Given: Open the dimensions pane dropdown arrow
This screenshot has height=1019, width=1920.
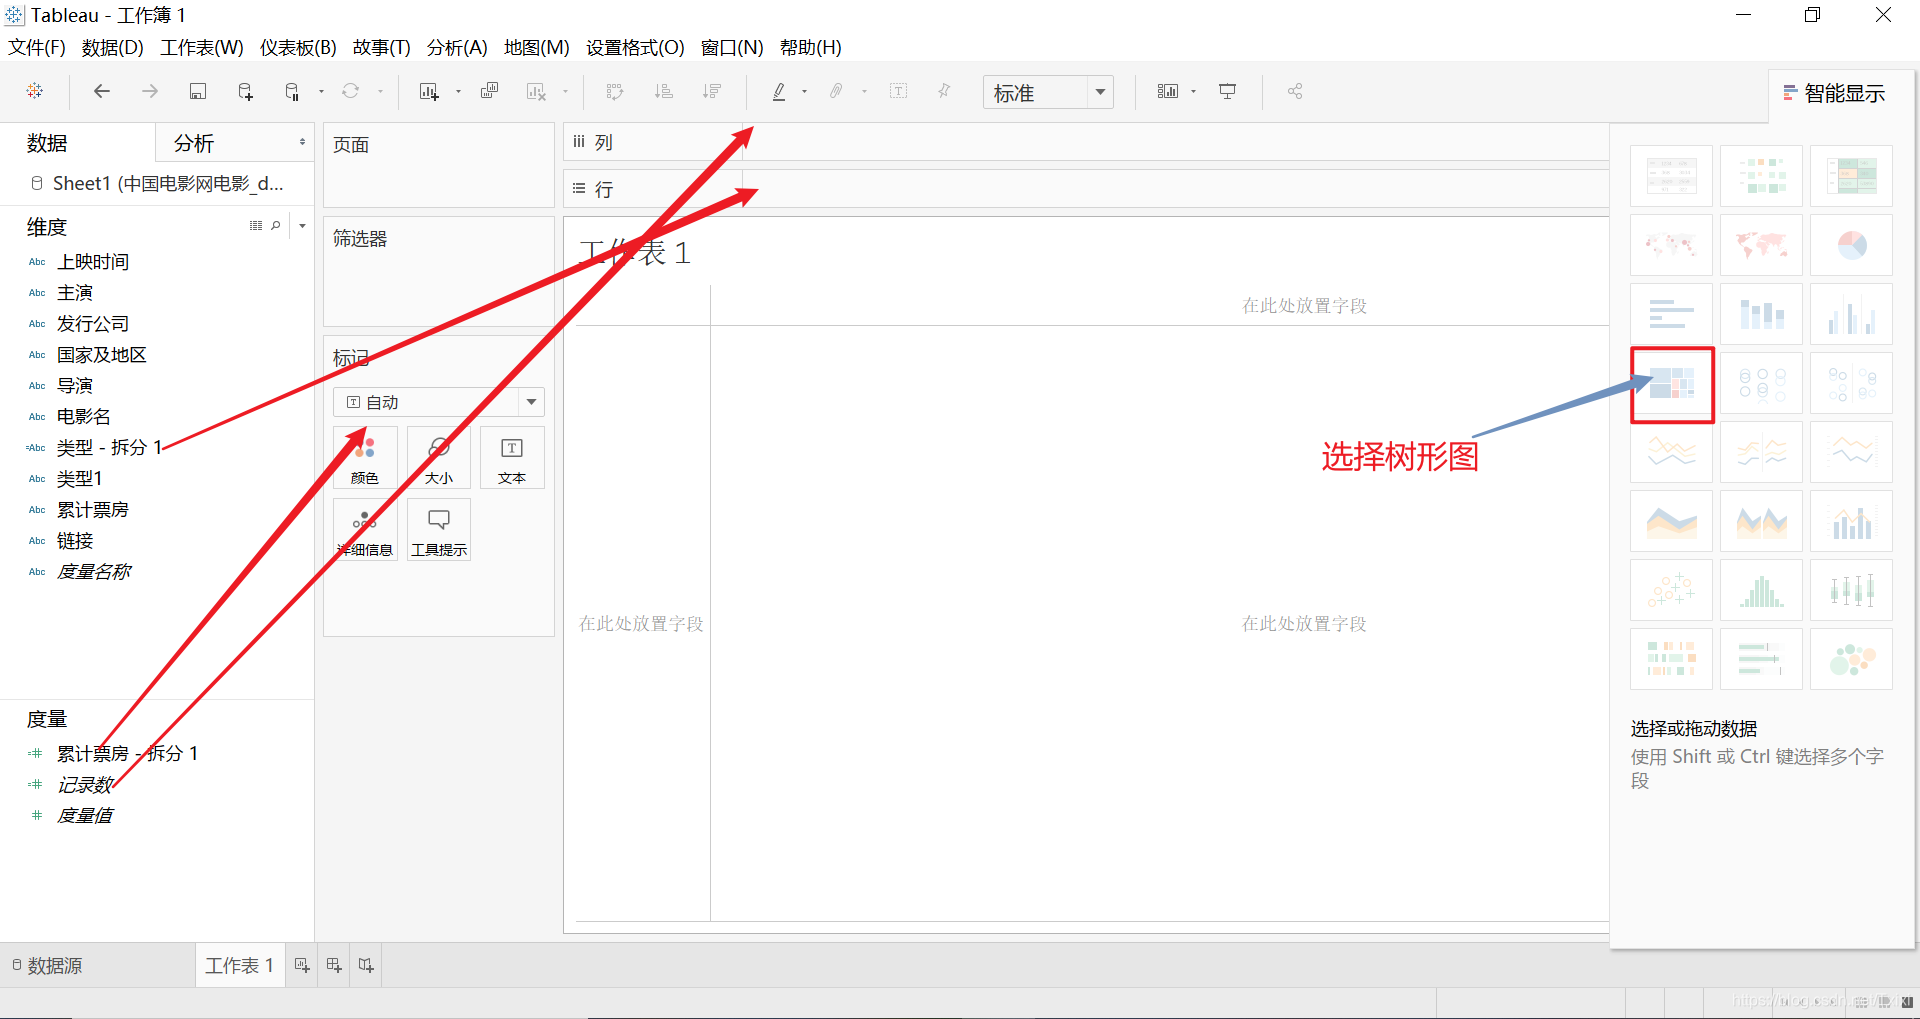Looking at the screenshot, I should click(302, 226).
